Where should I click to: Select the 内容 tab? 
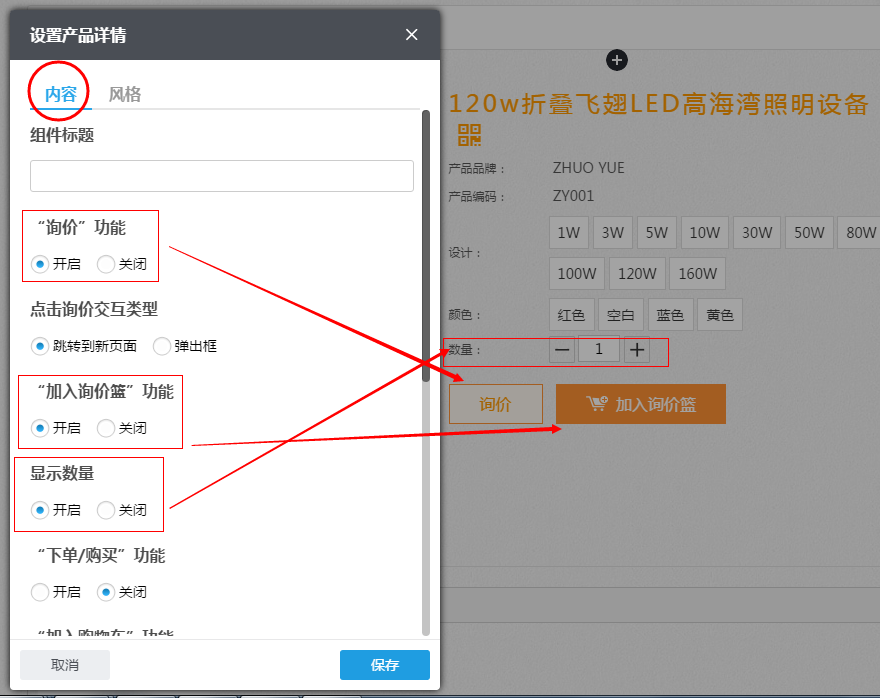(x=60, y=94)
